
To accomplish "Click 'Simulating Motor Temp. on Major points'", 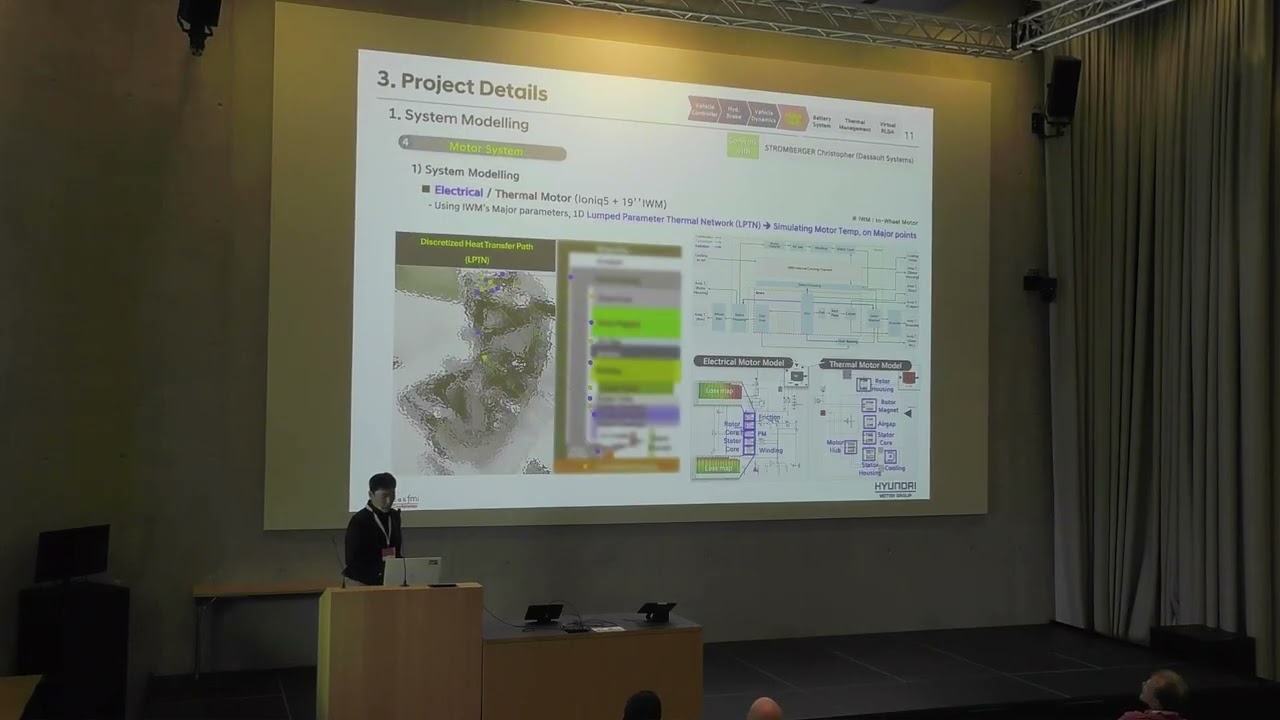I will [x=845, y=232].
